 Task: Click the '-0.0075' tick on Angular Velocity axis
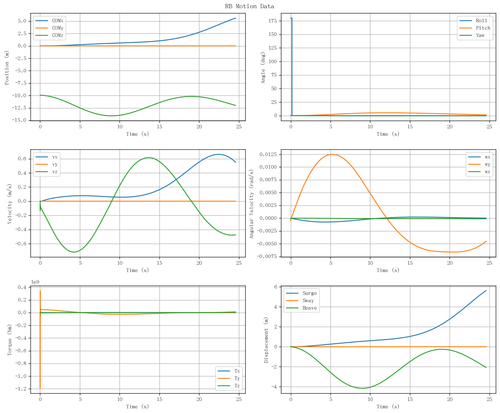click(x=267, y=256)
